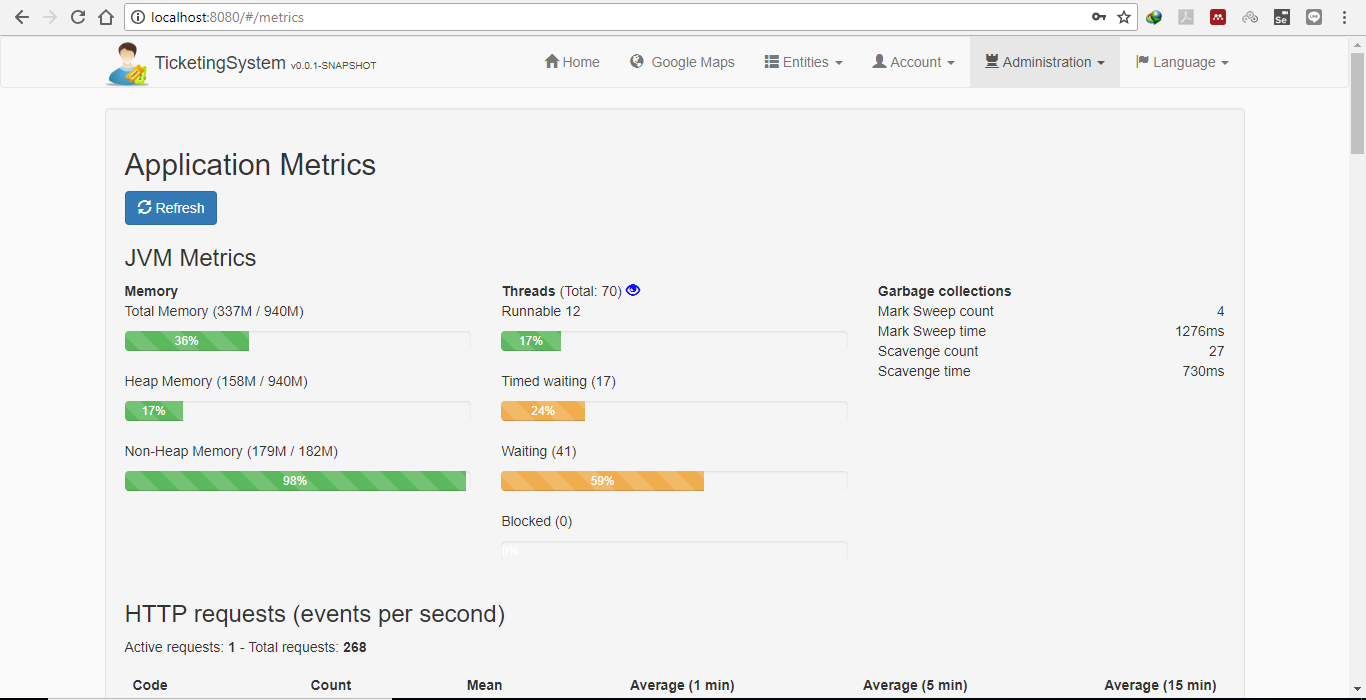Screen dimensions: 1366x700
Task: Open the Language dropdown menu
Action: [1182, 62]
